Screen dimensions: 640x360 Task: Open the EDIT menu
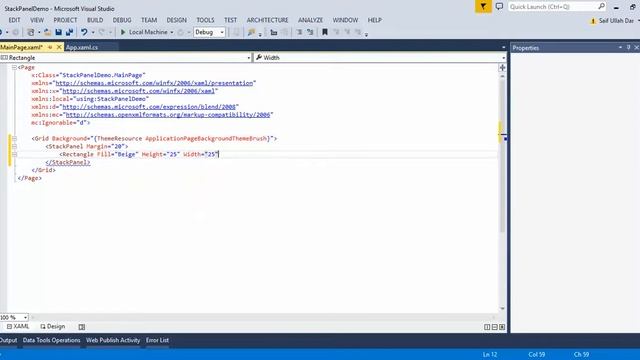[x=14, y=20]
